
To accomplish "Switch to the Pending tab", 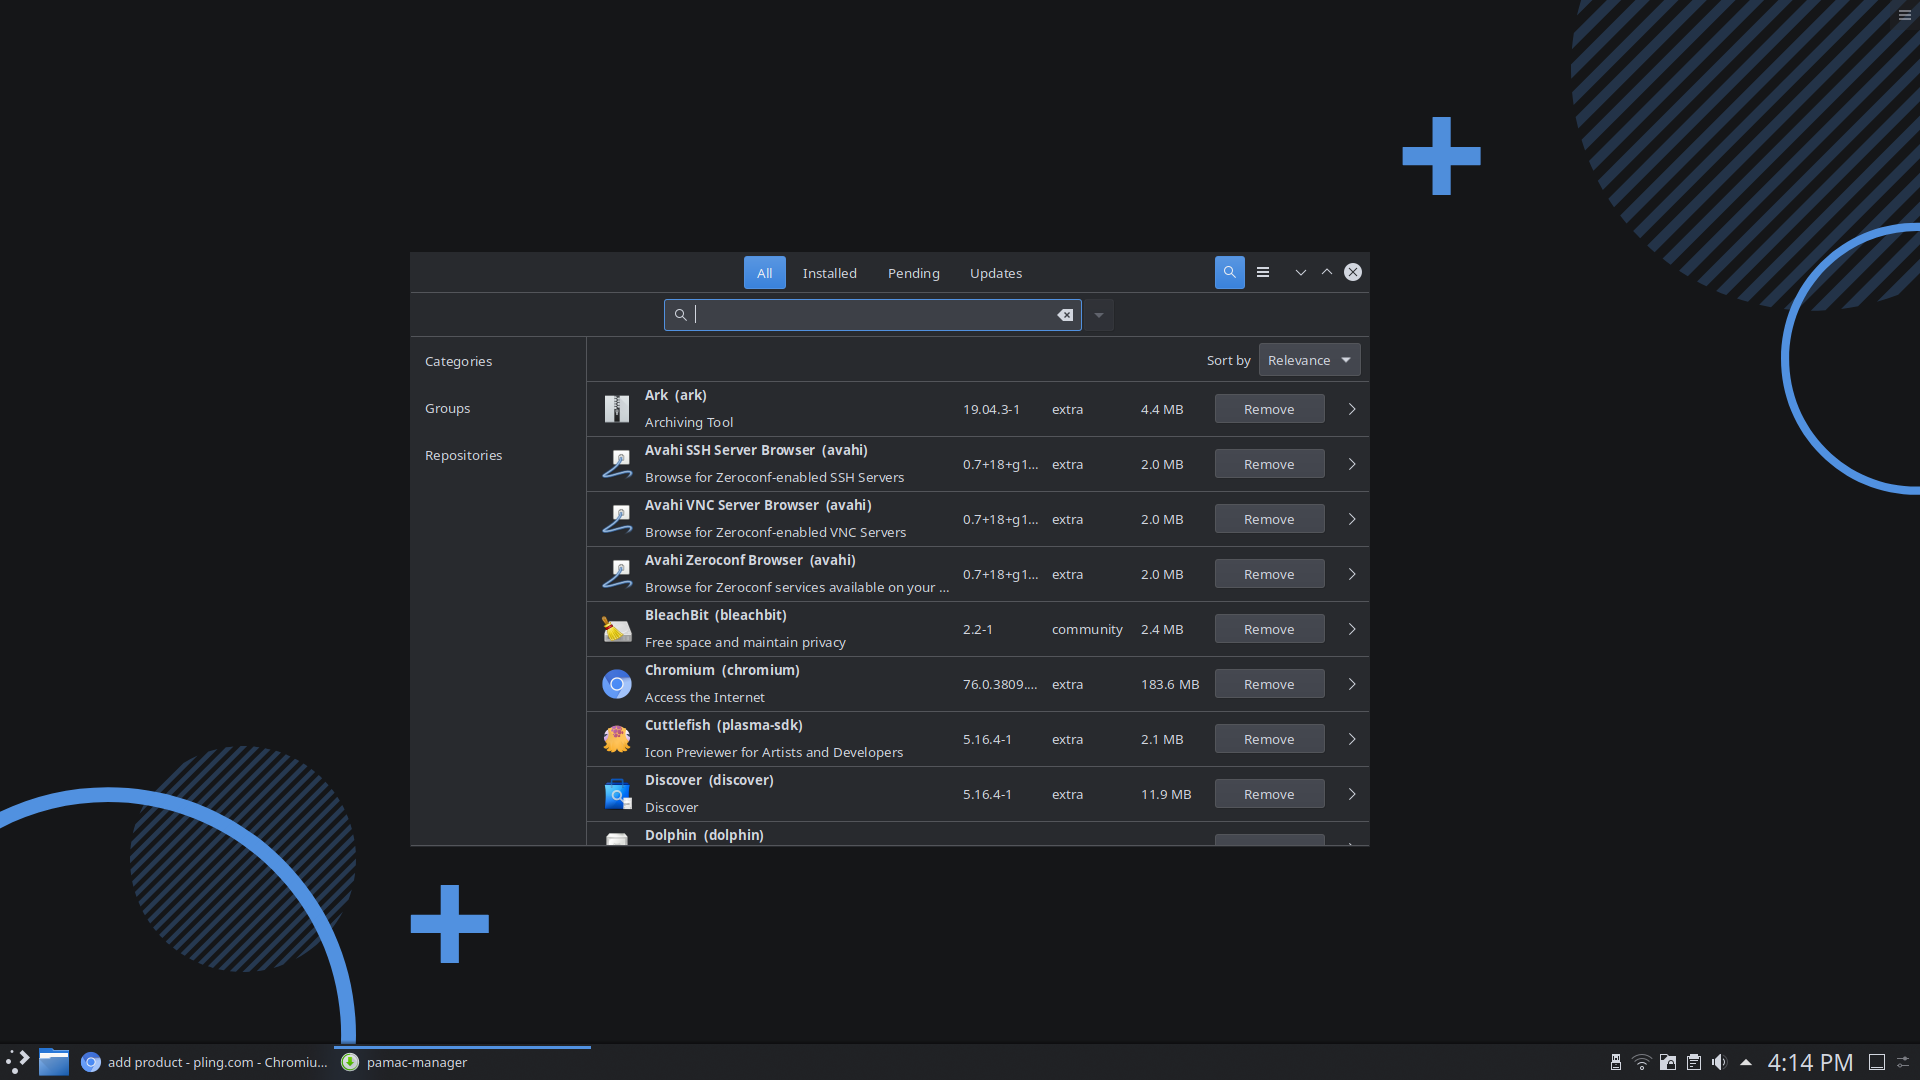I will point(913,273).
